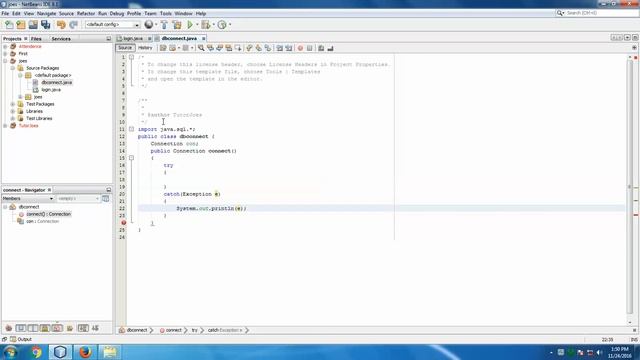This screenshot has height=360, width=640.
Task: Click the Shift Line Left icon
Action: [x=280, y=48]
